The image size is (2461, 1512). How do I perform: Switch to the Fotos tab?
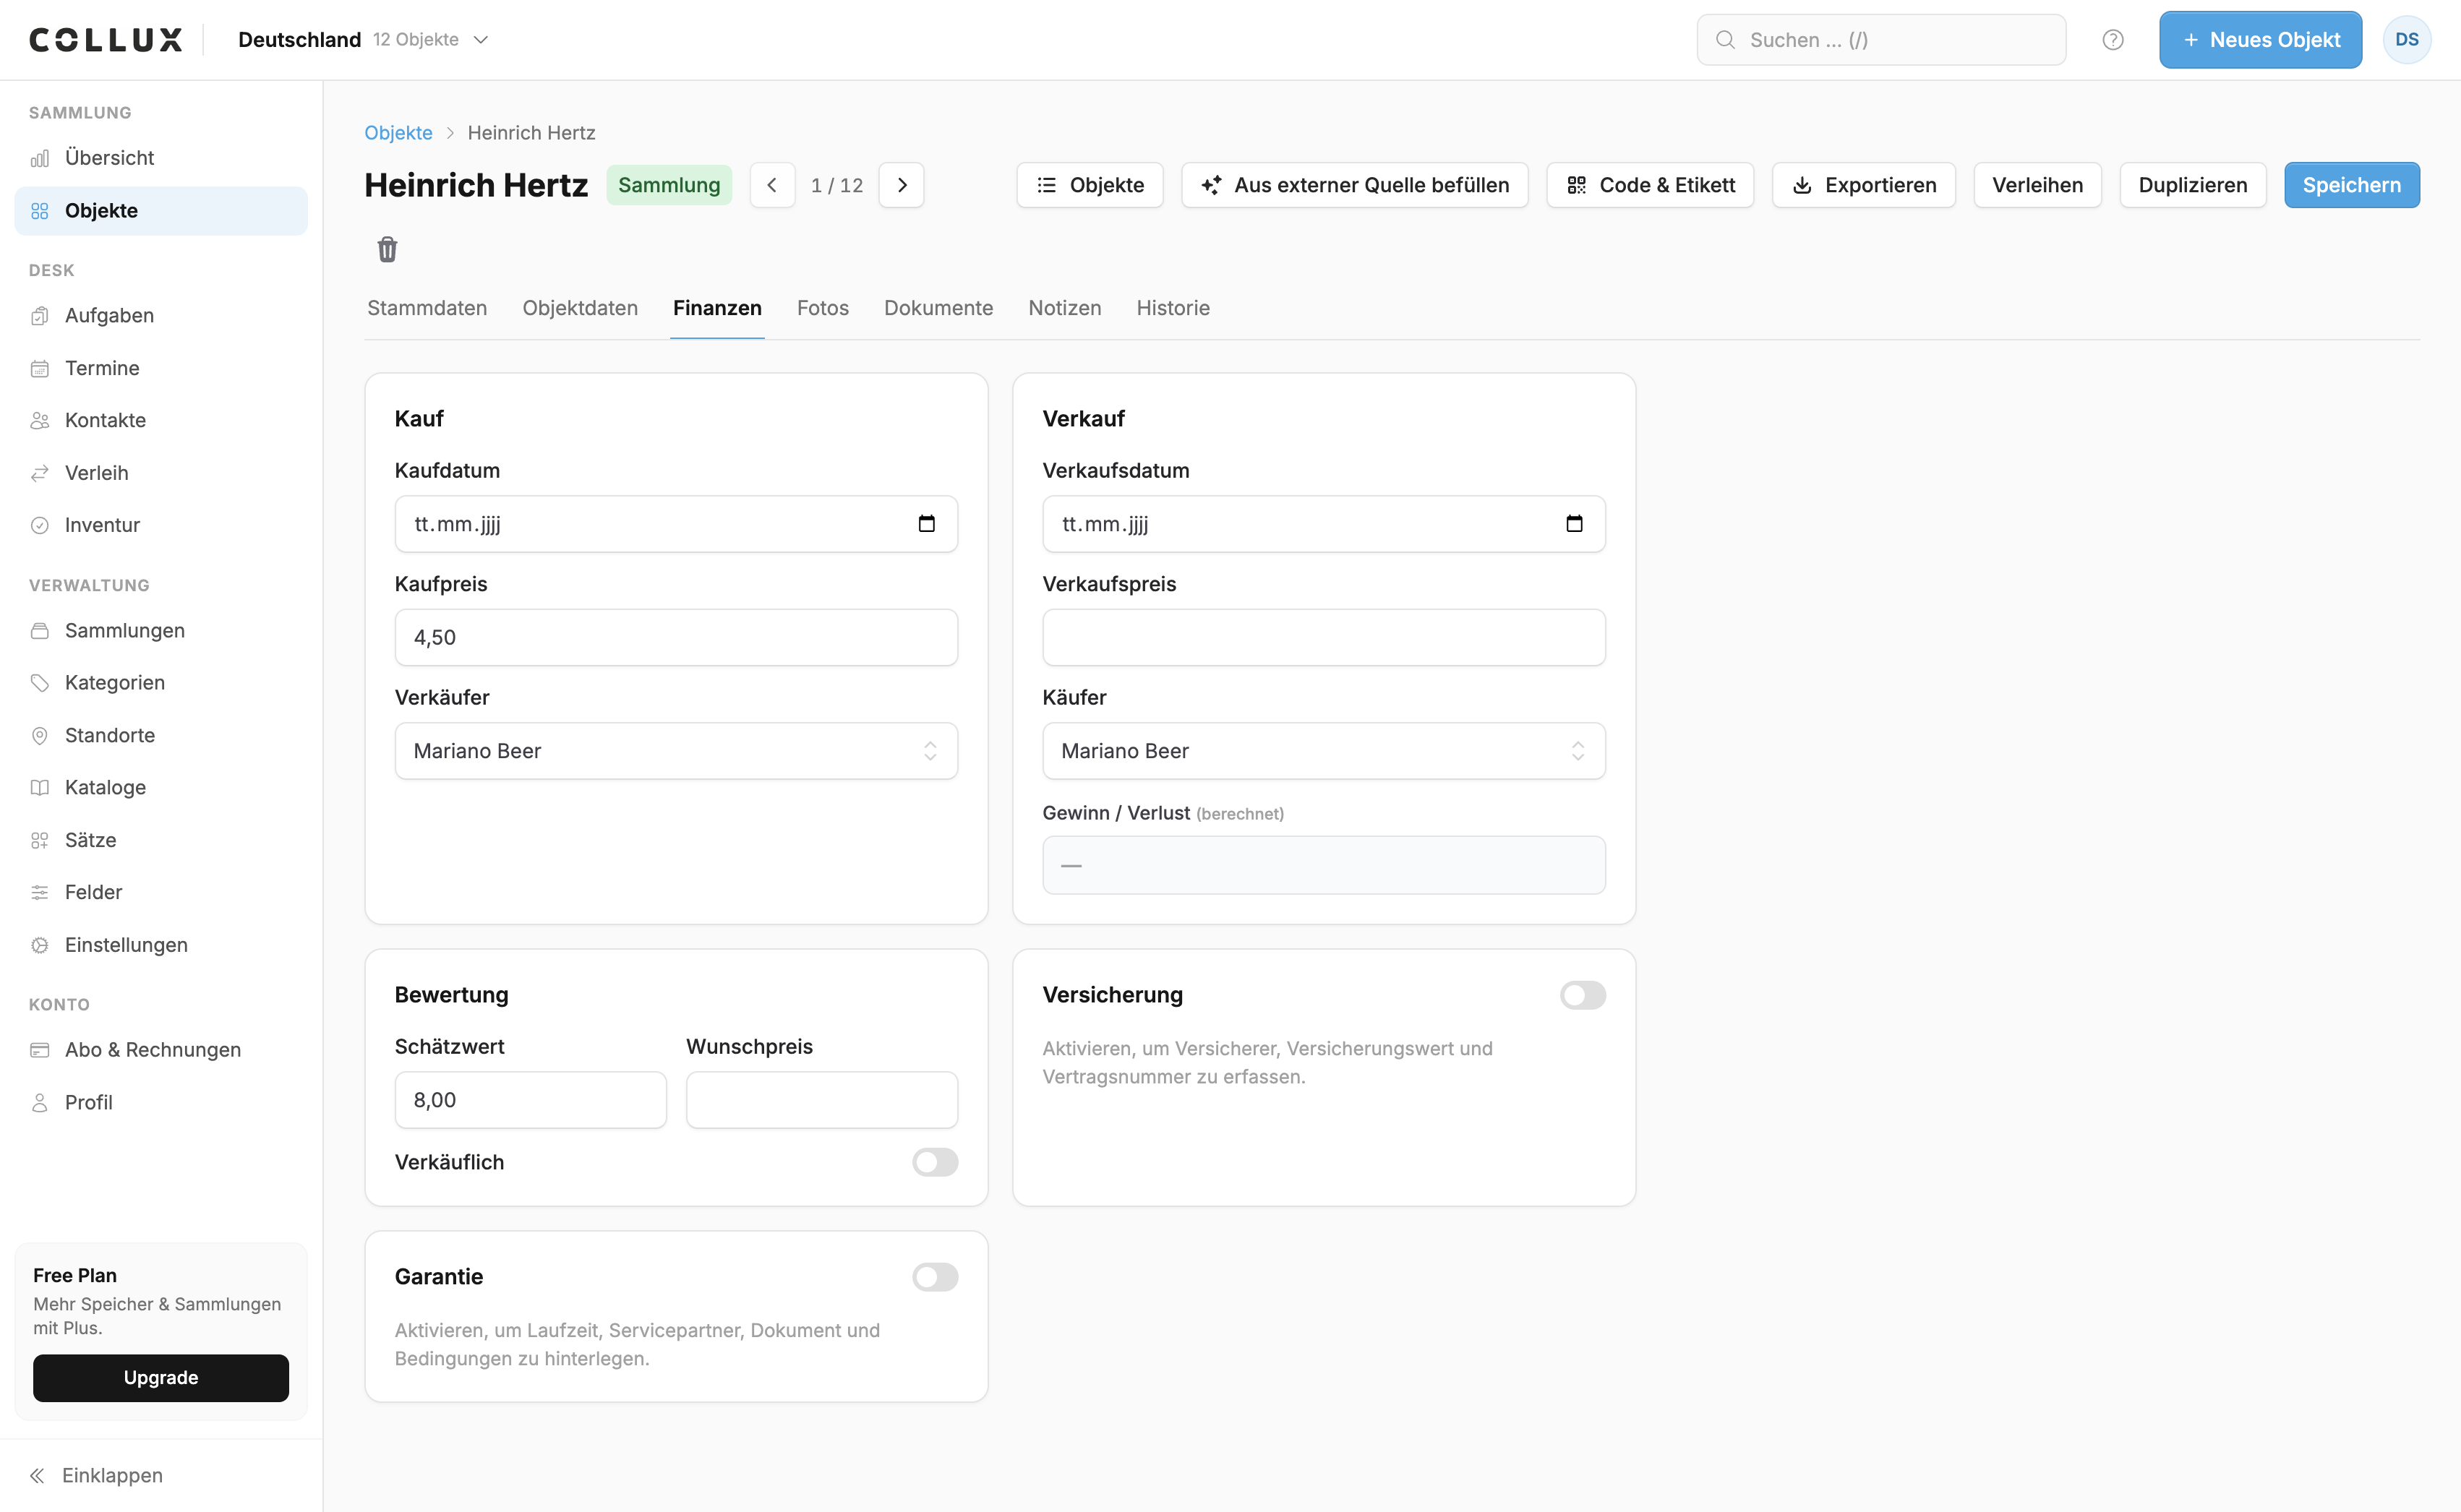[x=822, y=308]
